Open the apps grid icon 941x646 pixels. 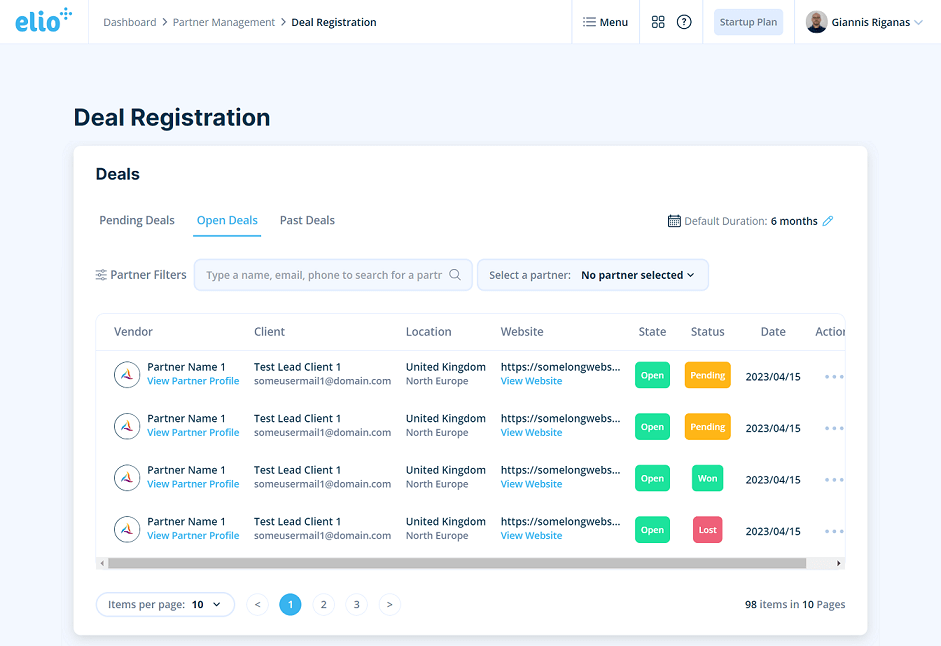coord(658,22)
